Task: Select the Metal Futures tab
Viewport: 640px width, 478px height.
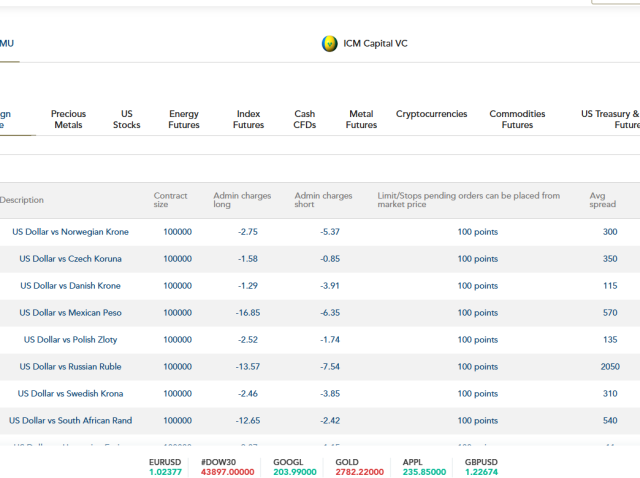Action: click(x=361, y=120)
